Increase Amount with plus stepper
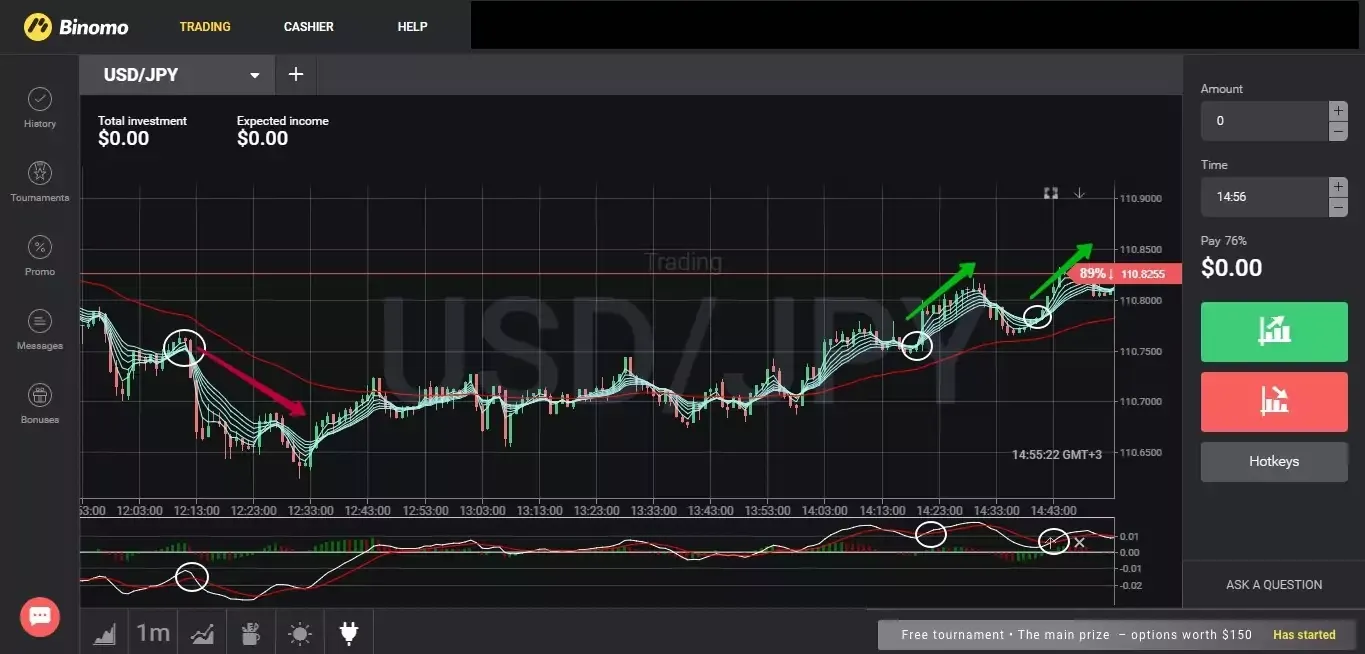The width and height of the screenshot is (1365, 654). coord(1338,111)
